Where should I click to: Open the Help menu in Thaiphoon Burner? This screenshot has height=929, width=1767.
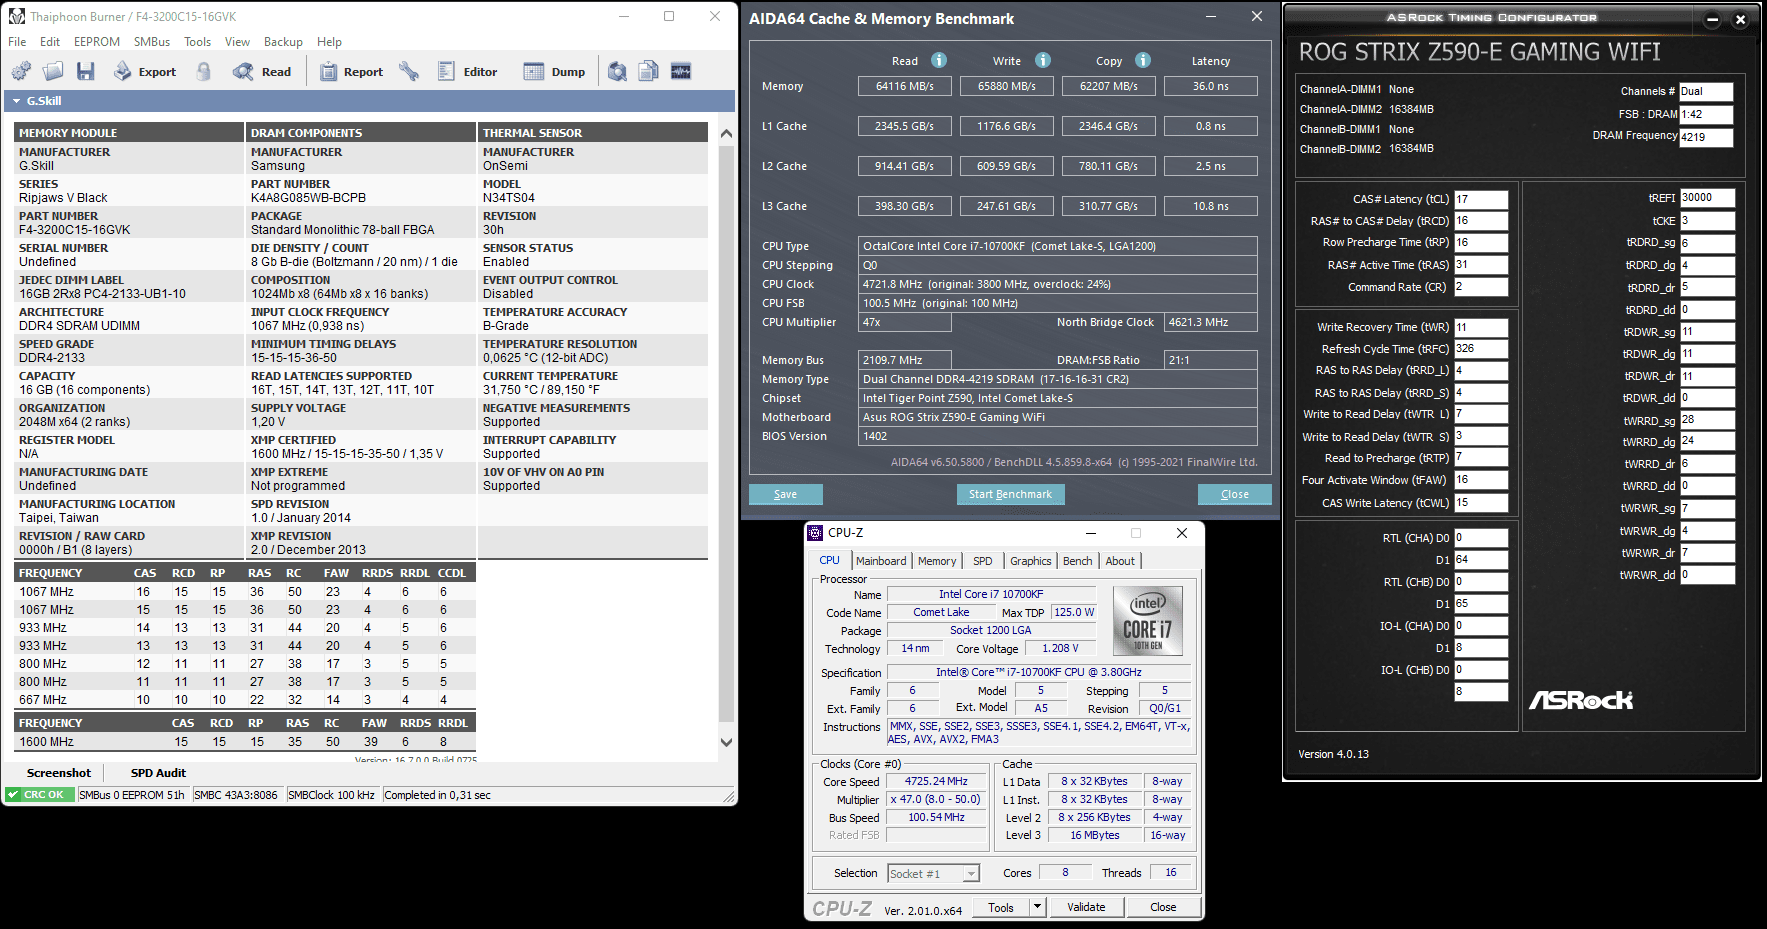coord(329,42)
